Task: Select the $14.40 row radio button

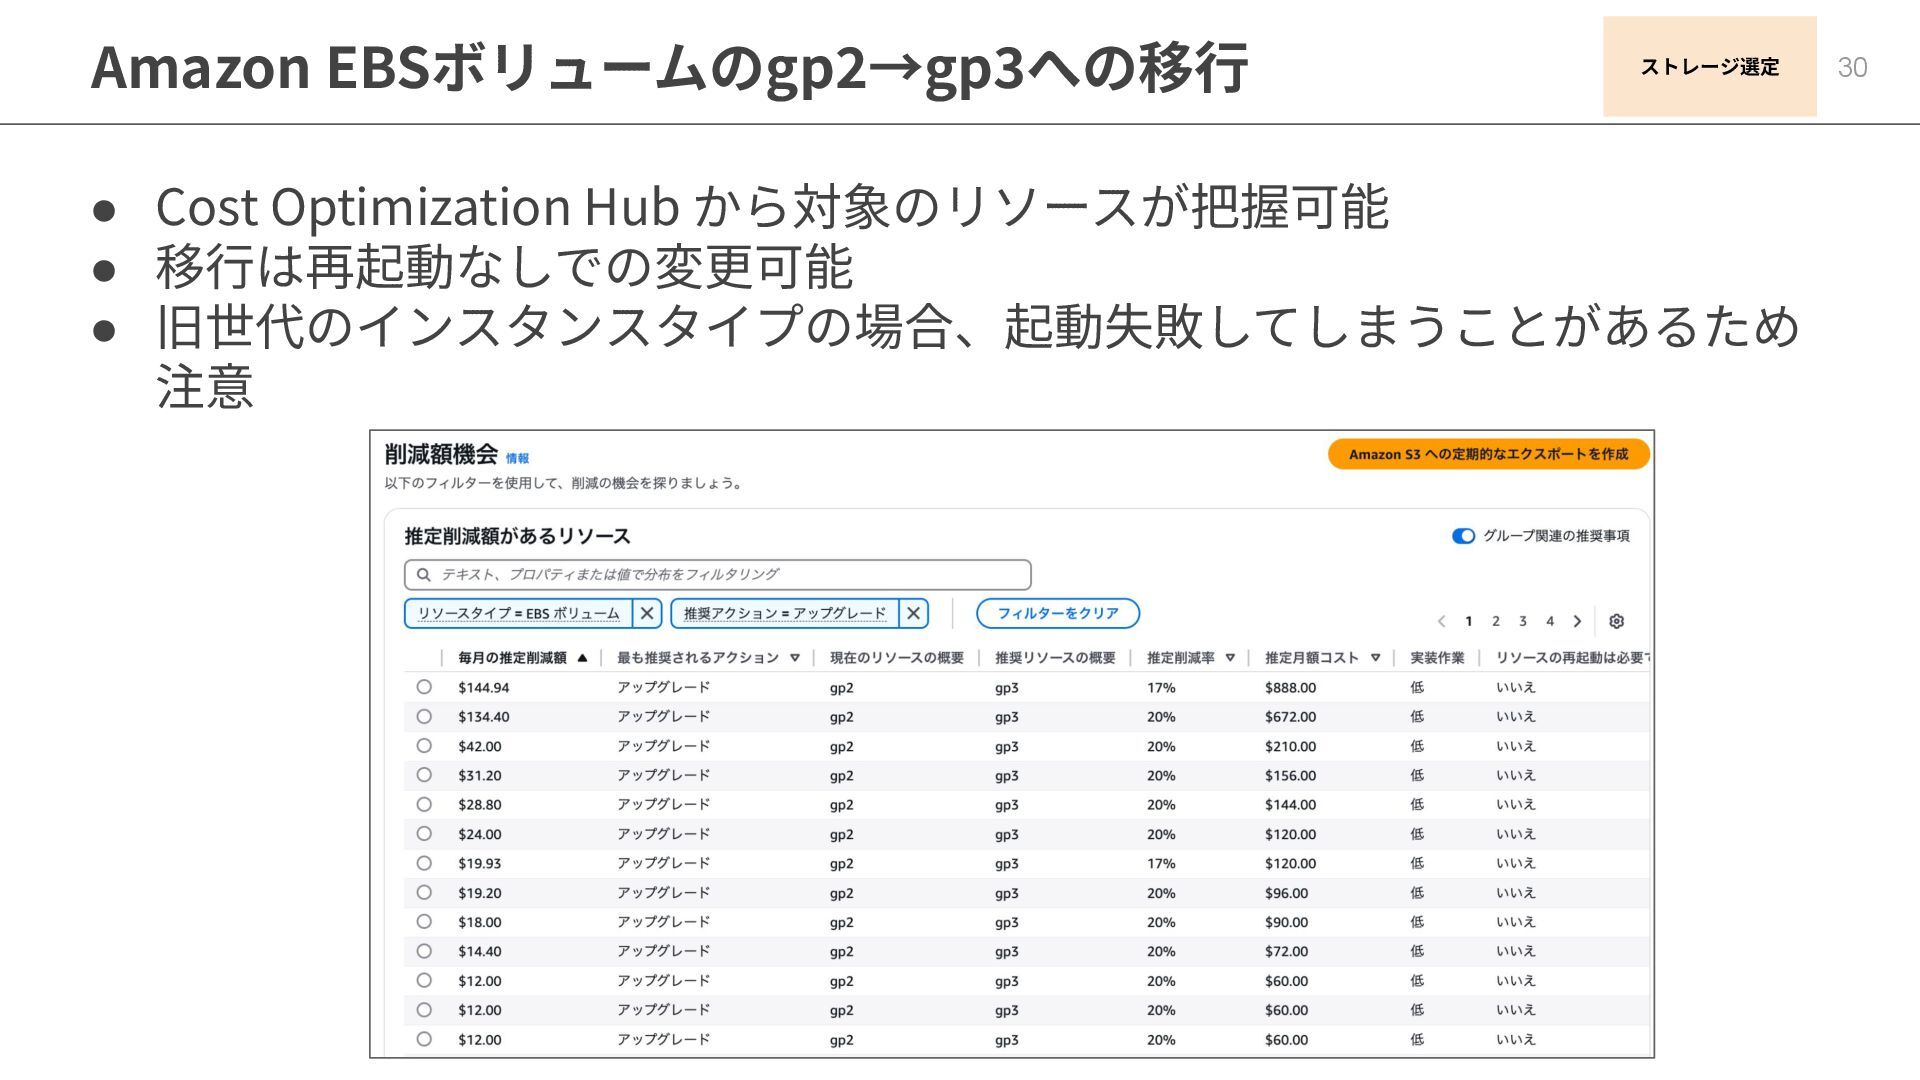Action: coord(424,951)
